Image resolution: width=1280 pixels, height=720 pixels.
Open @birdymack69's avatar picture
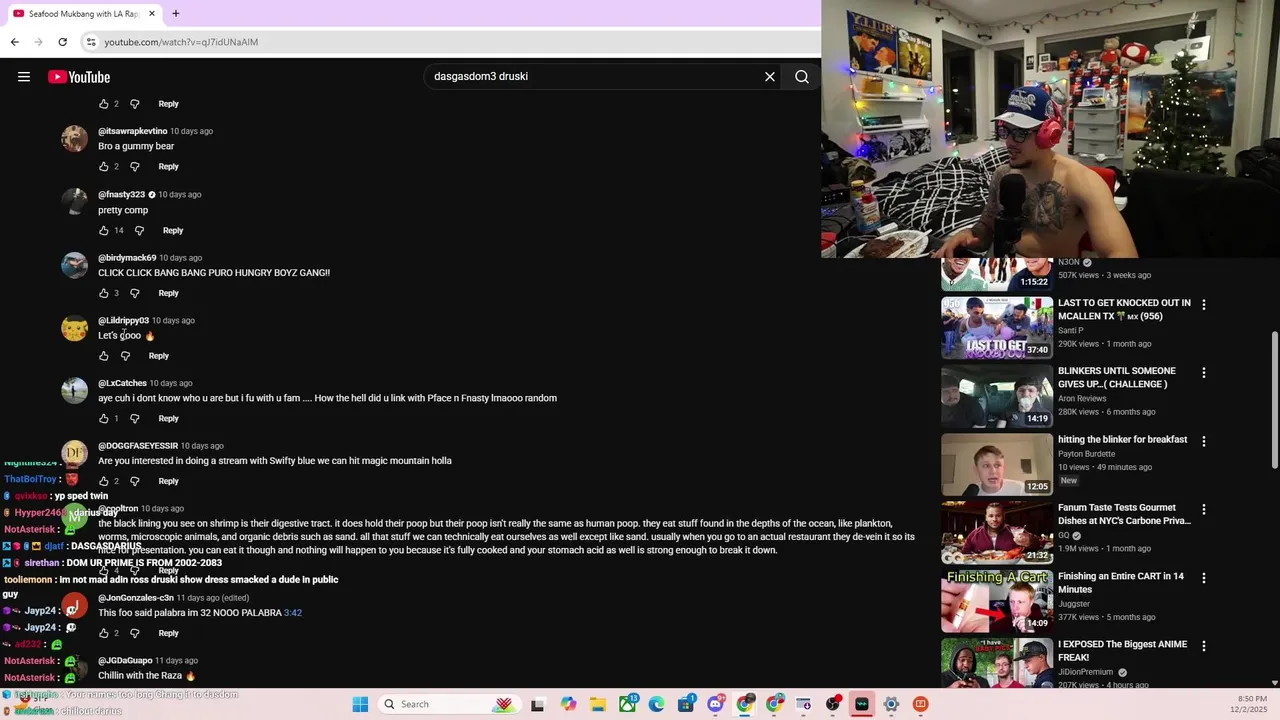pos(74,265)
